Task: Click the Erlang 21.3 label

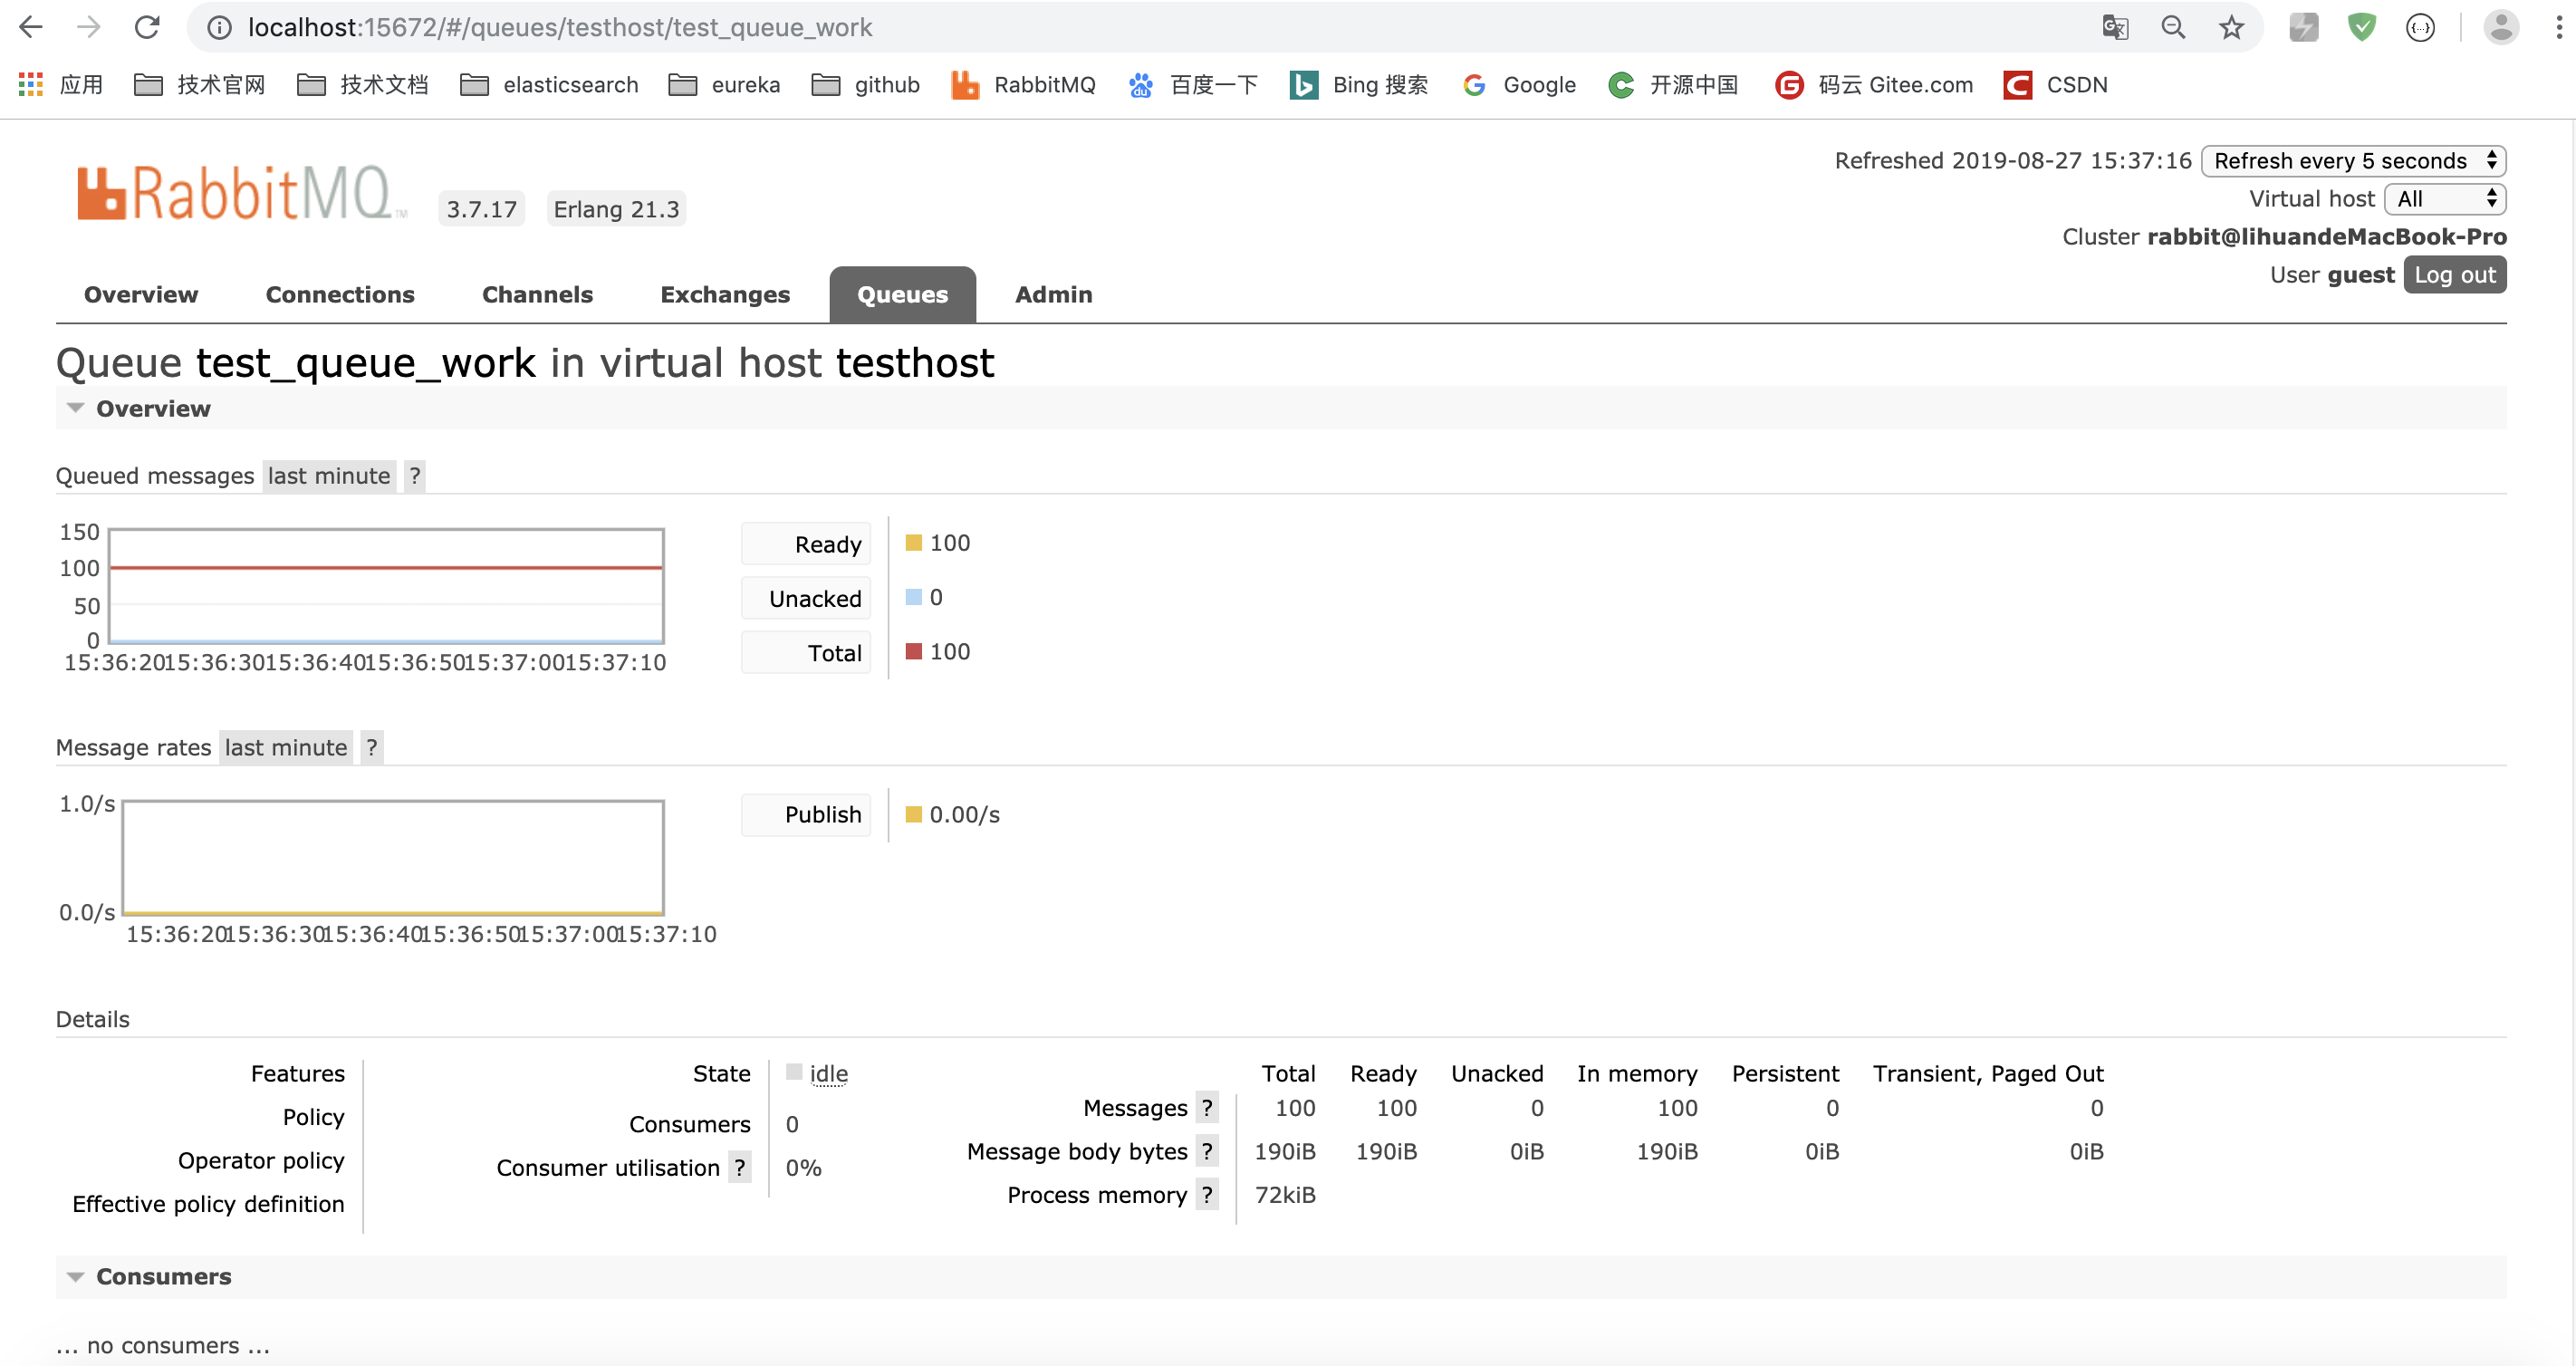Action: point(616,208)
